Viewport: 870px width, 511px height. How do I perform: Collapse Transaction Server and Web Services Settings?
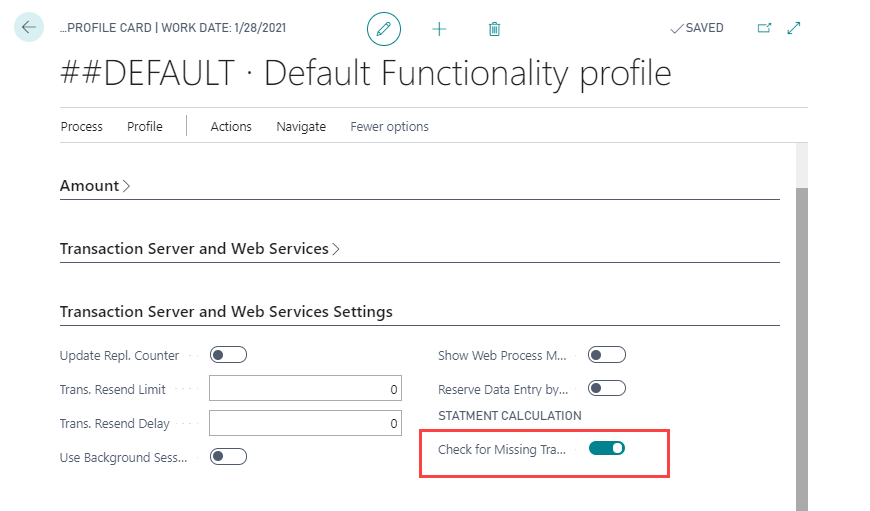226,311
